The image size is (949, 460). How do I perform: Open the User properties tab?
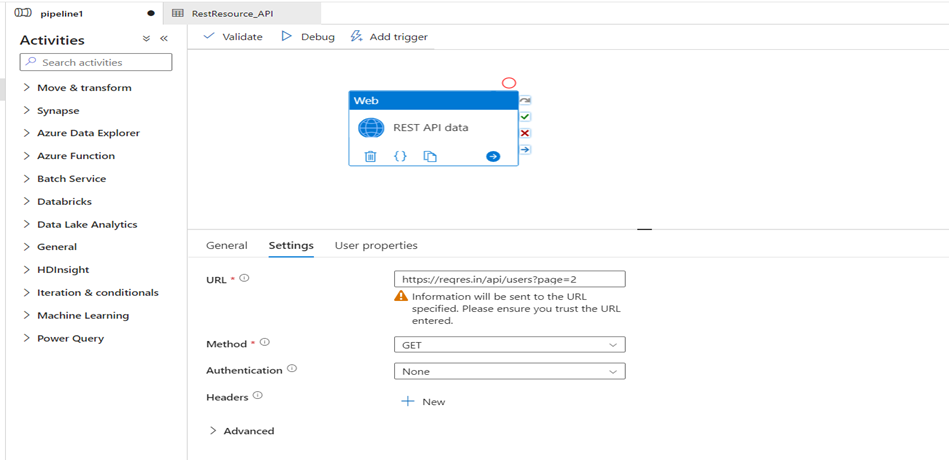376,246
